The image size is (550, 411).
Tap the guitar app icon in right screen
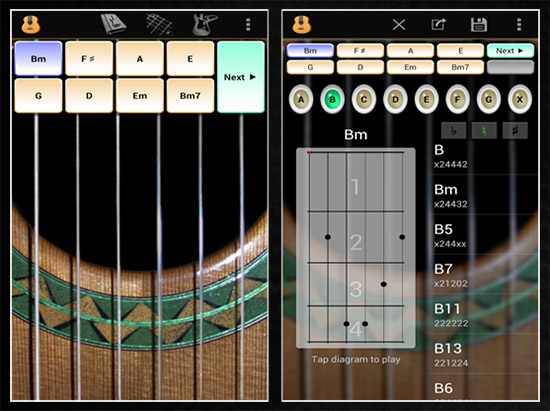click(302, 25)
